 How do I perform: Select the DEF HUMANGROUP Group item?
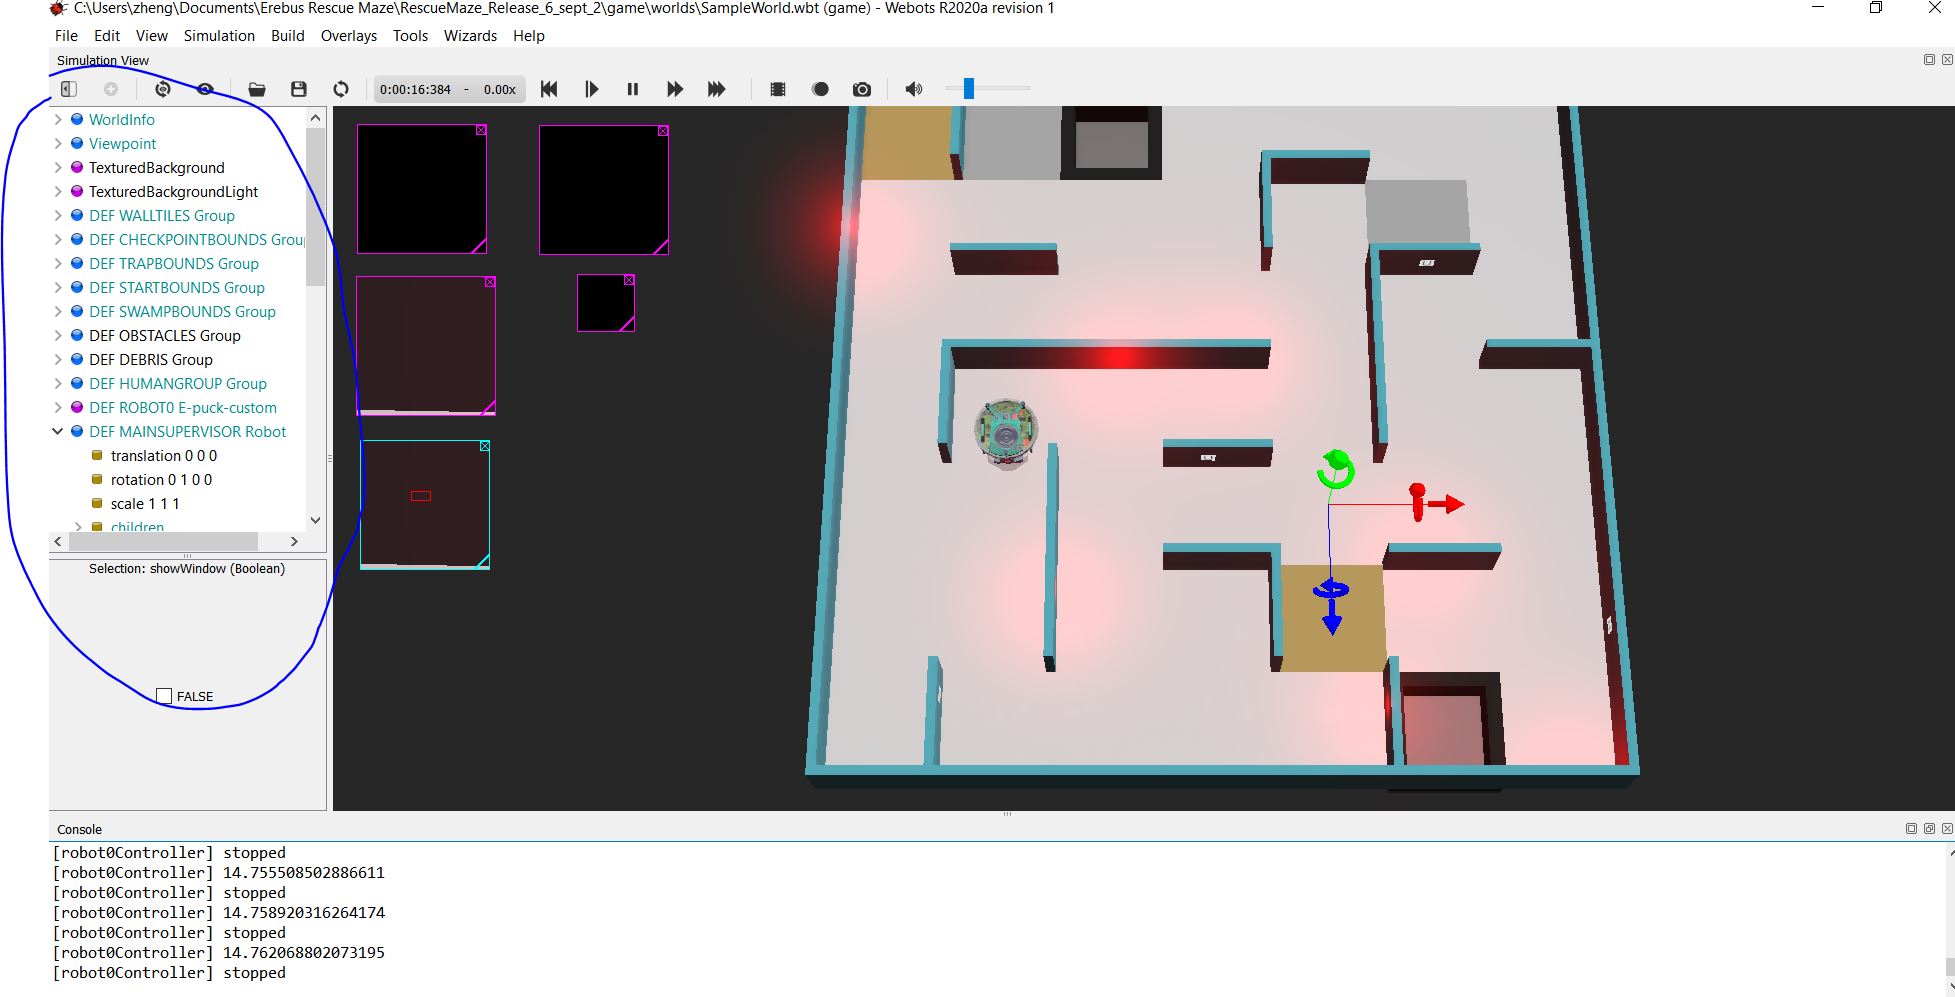point(177,384)
